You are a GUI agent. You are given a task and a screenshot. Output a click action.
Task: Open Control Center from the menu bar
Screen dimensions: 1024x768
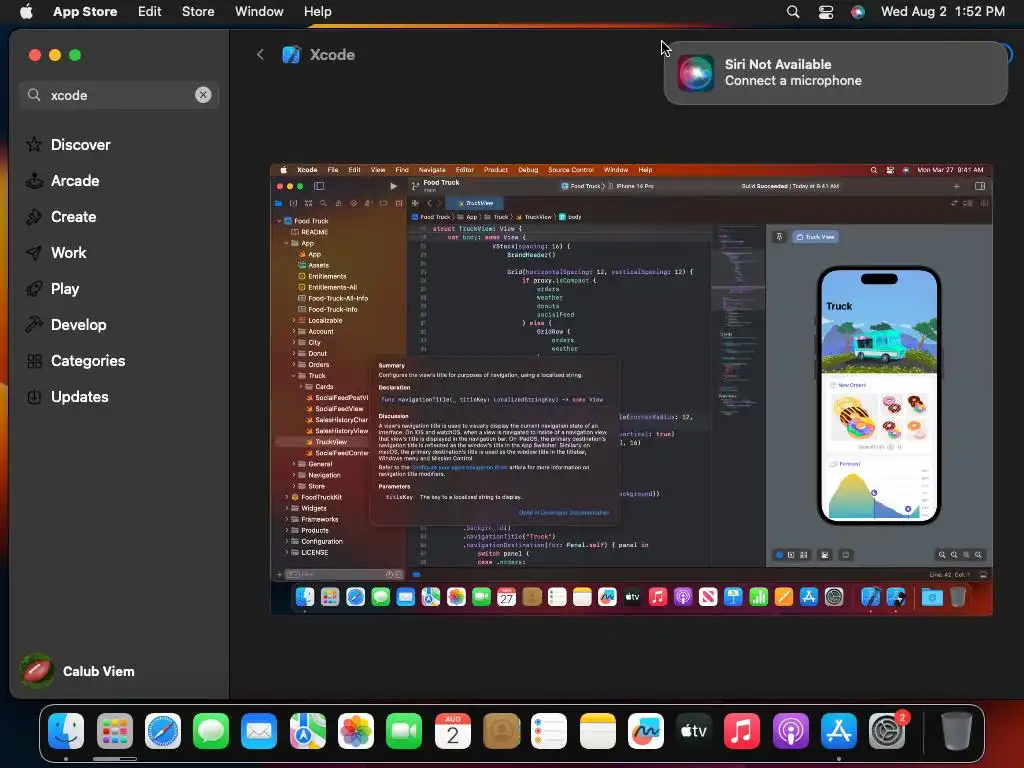point(825,11)
